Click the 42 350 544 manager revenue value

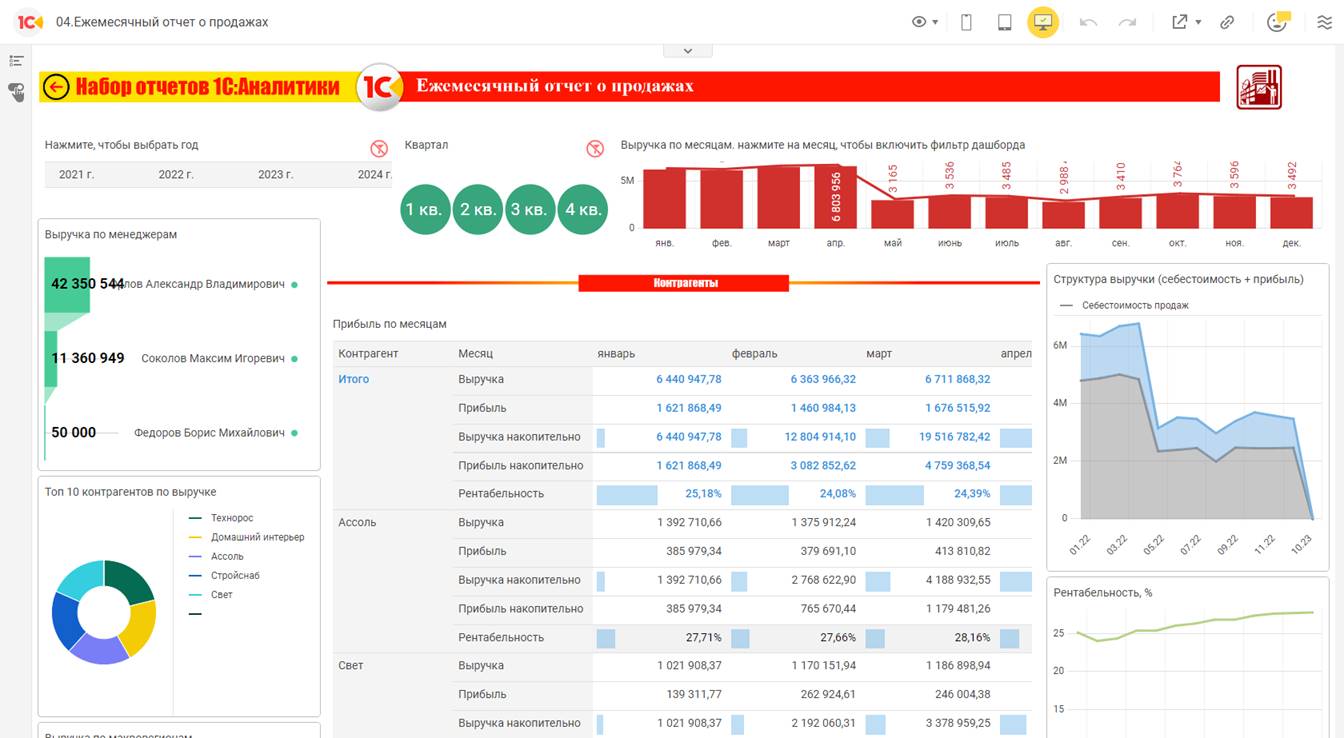pos(88,284)
